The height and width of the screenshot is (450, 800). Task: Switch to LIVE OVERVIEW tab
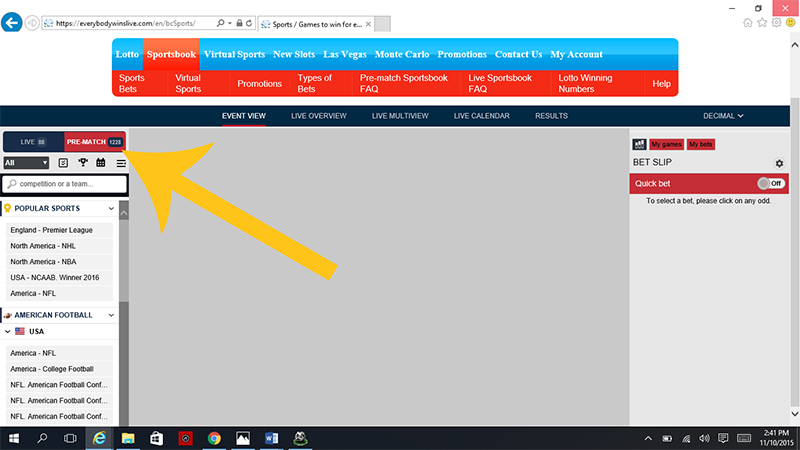pos(318,116)
